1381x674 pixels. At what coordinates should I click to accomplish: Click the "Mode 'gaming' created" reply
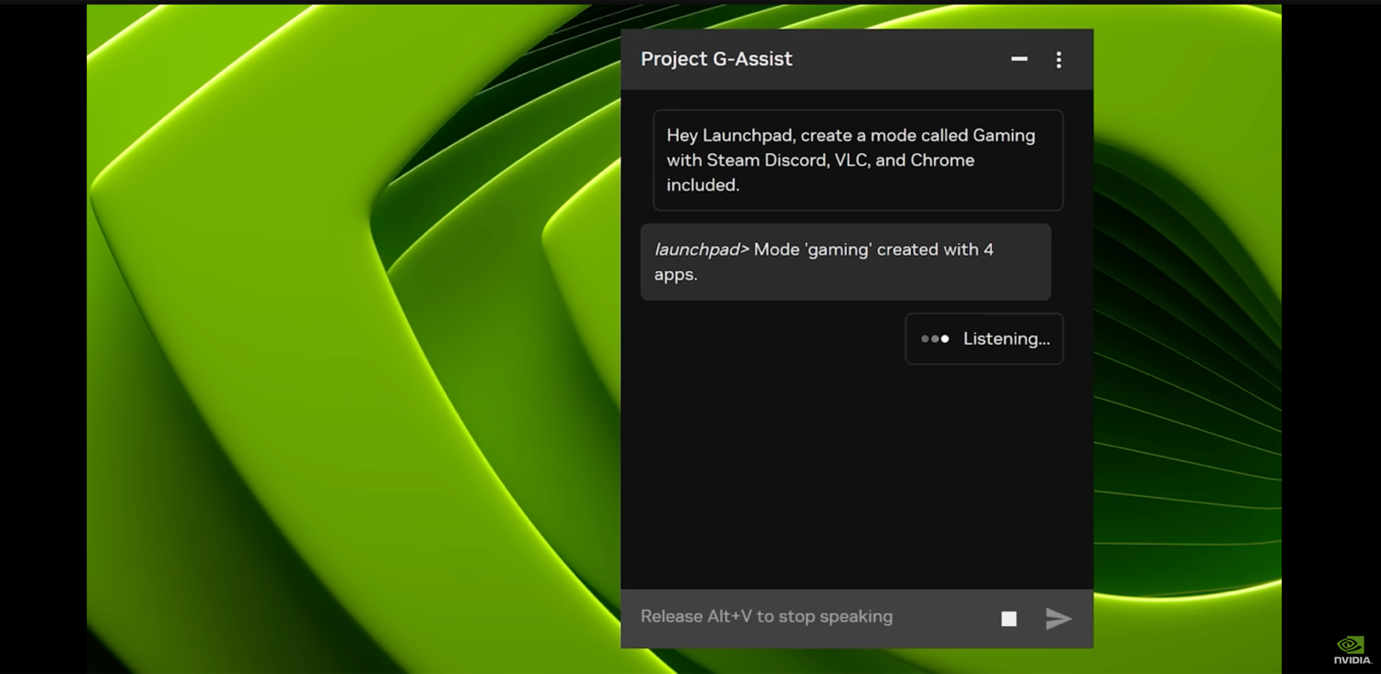(845, 262)
